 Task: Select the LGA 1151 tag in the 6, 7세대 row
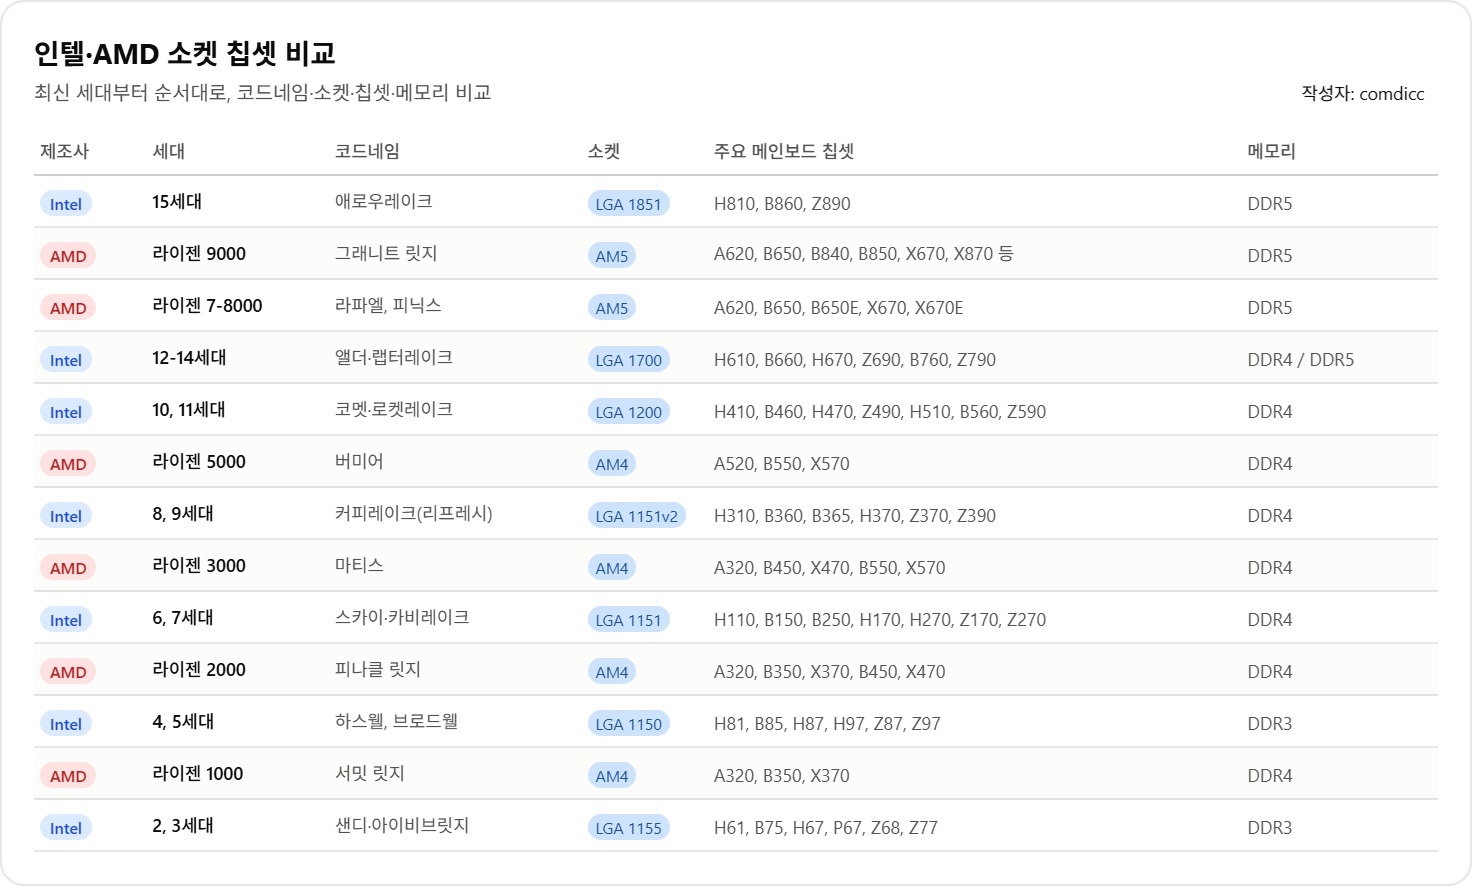tap(628, 620)
